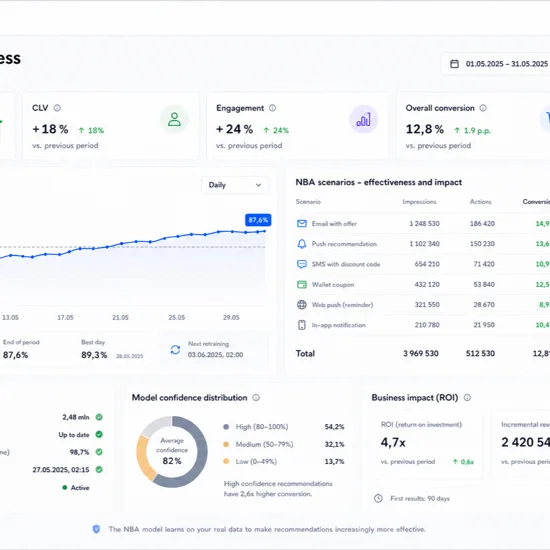This screenshot has width=550, height=550.
Task: Click the purple Engagement bar chart icon
Action: (363, 120)
